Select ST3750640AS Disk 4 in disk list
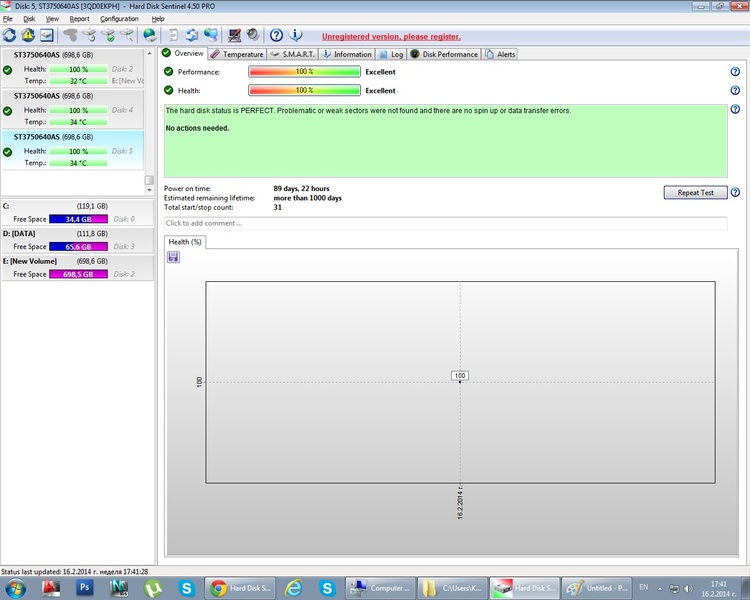Image resolution: width=750 pixels, height=600 pixels. 73,109
